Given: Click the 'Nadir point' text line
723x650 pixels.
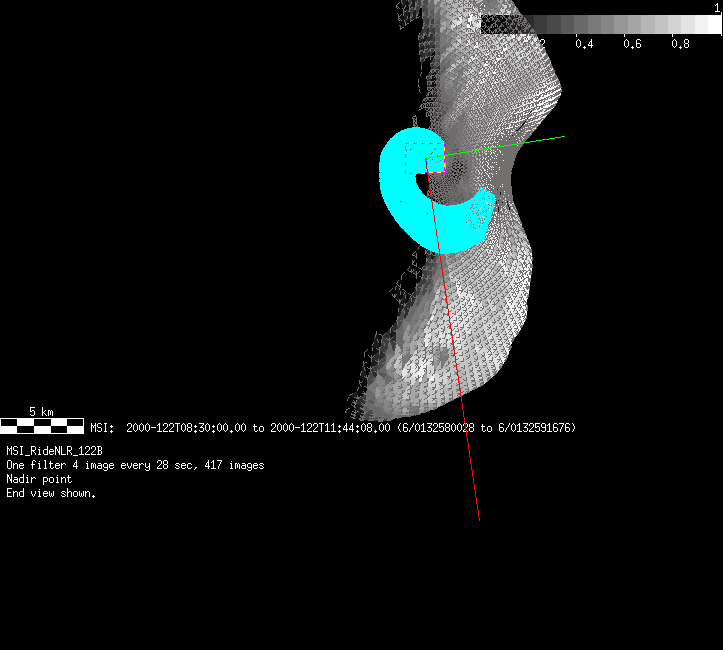Looking at the screenshot, I should tap(39, 479).
